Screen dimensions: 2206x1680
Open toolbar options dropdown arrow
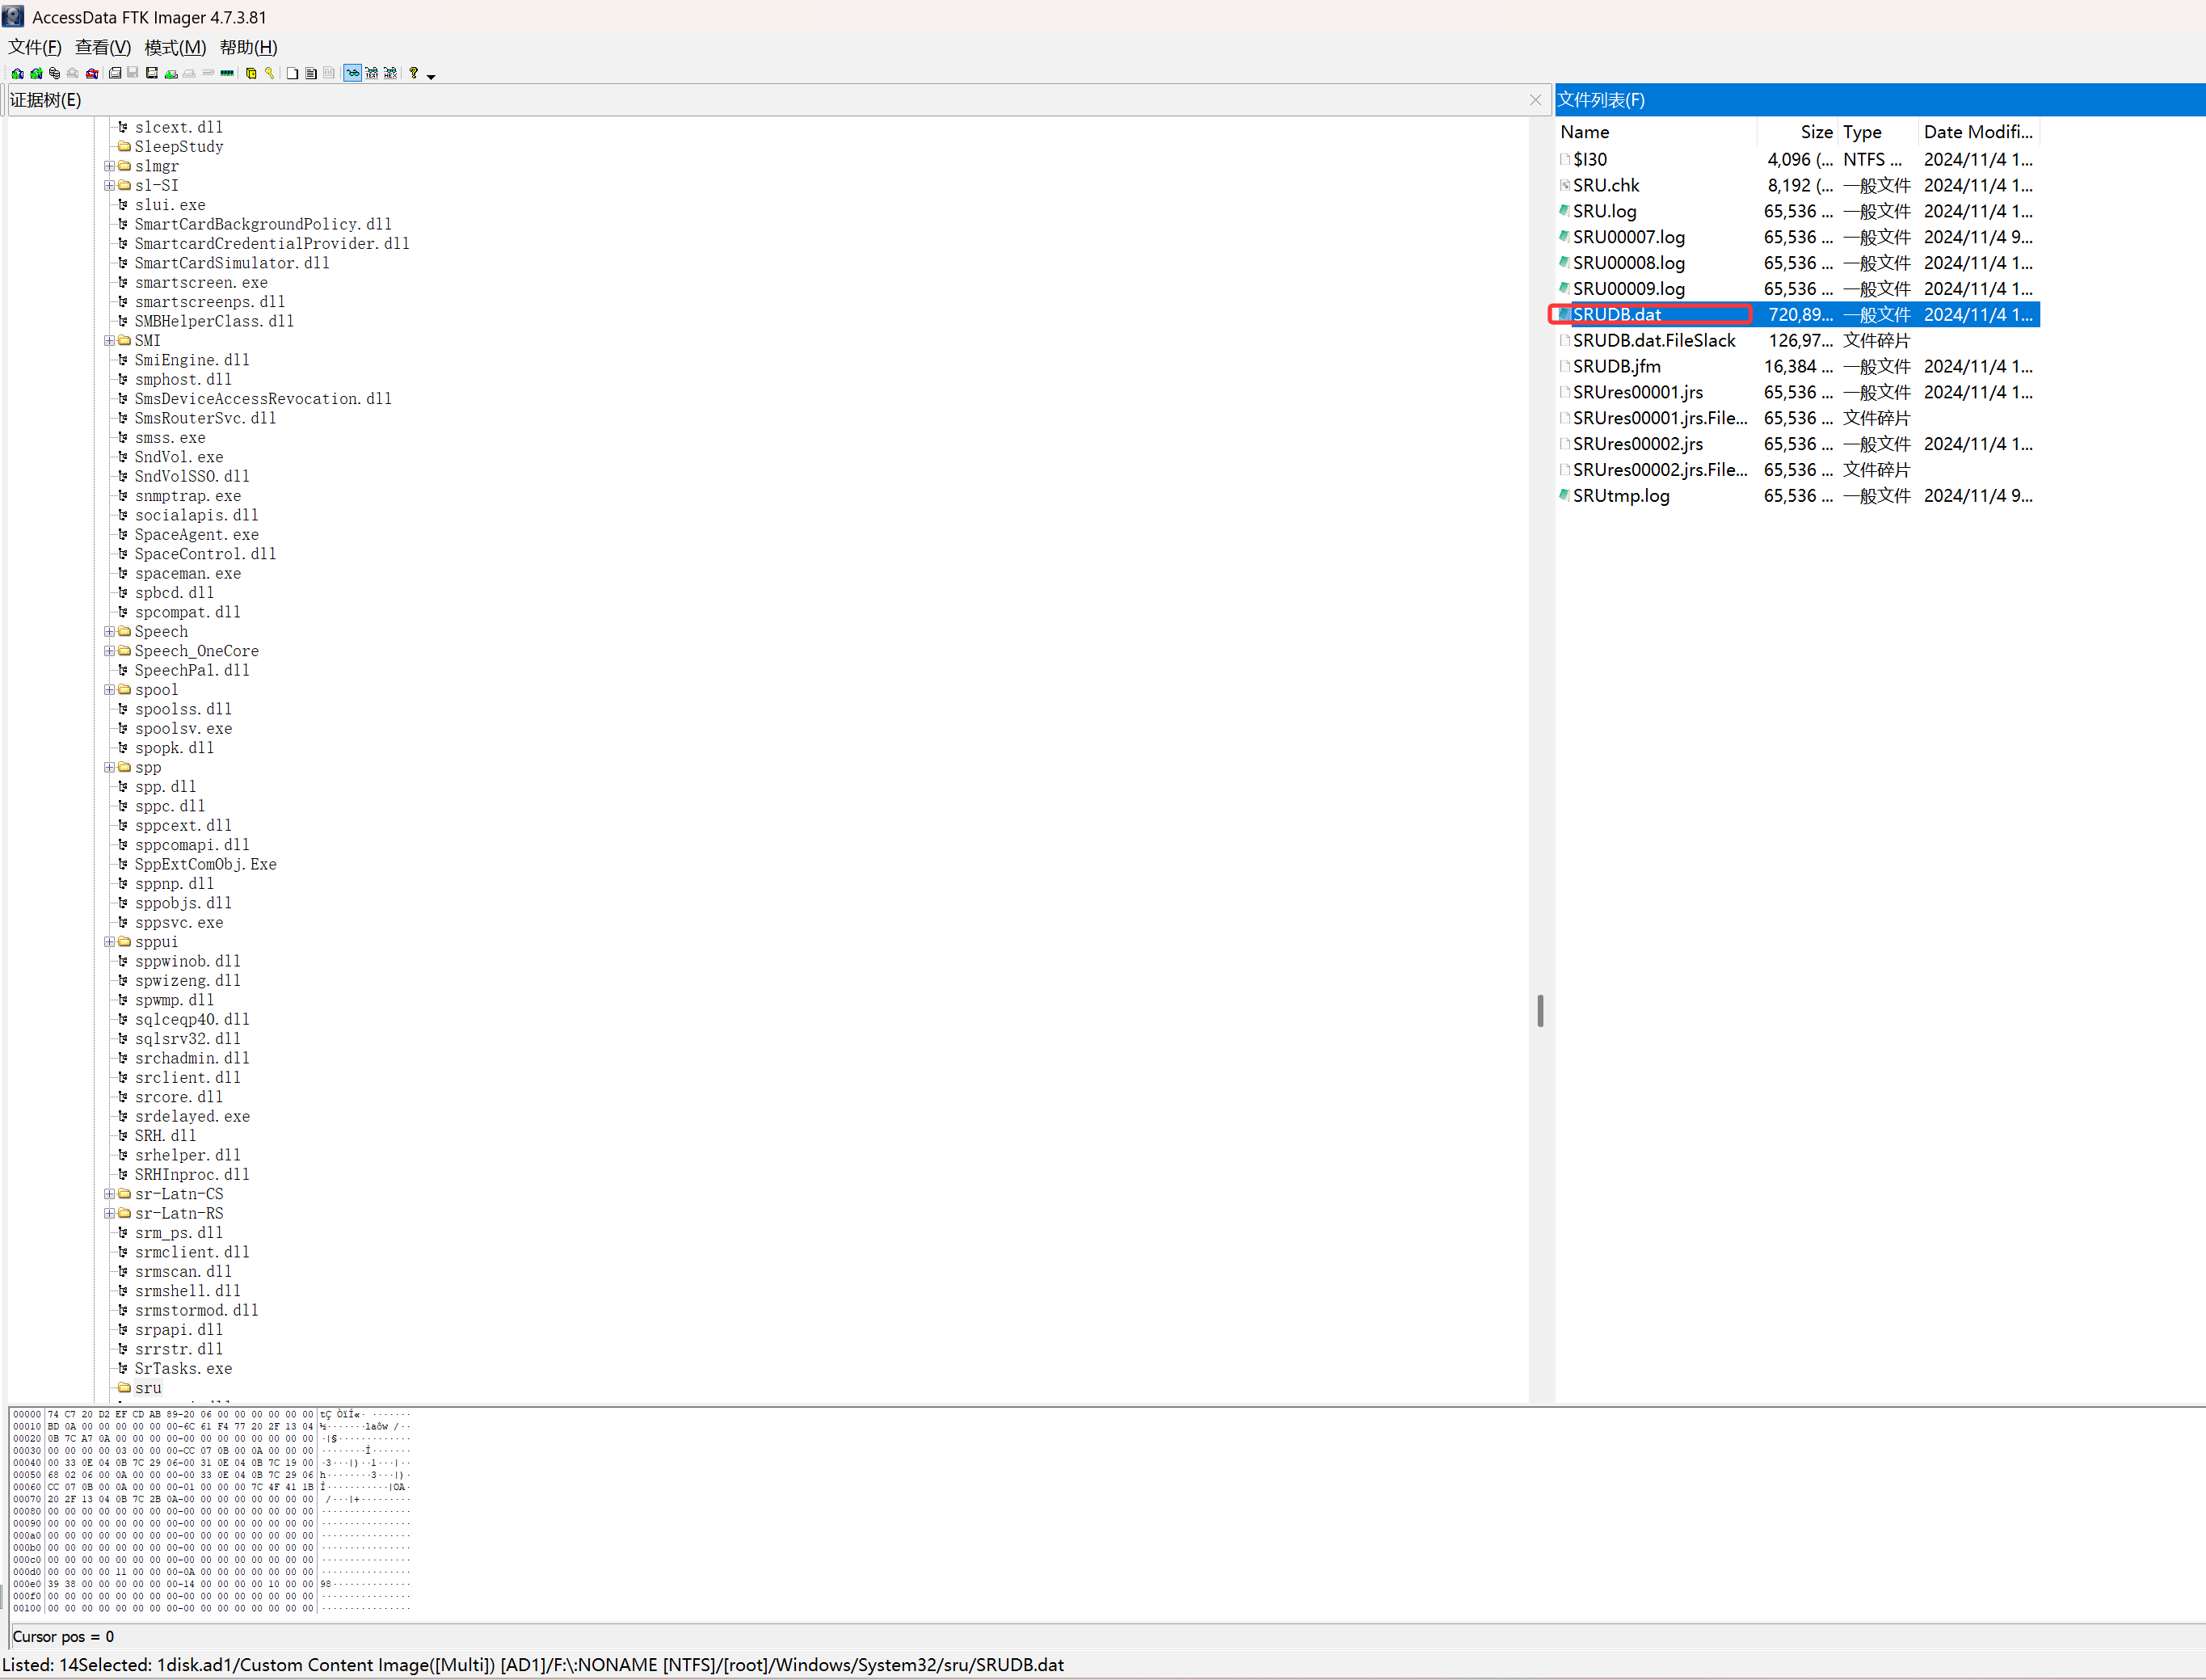[x=431, y=76]
